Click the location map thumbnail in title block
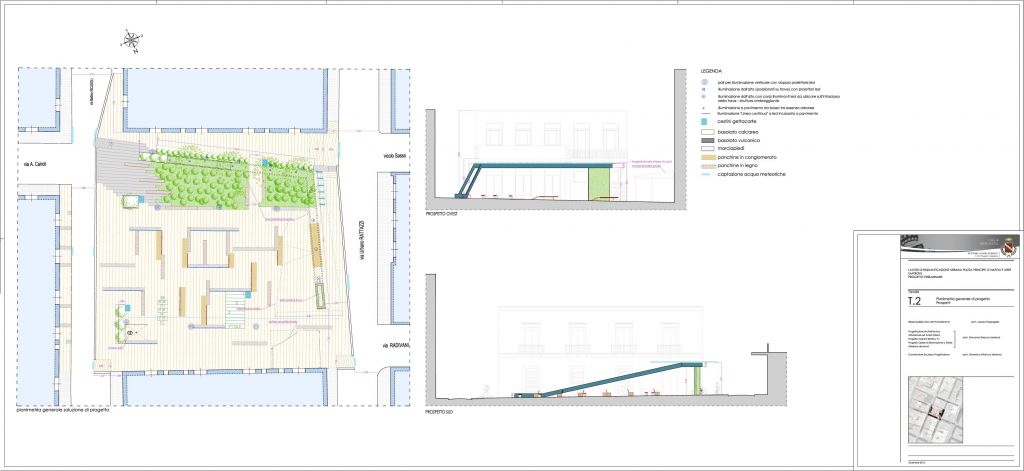 pyautogui.click(x=938, y=410)
